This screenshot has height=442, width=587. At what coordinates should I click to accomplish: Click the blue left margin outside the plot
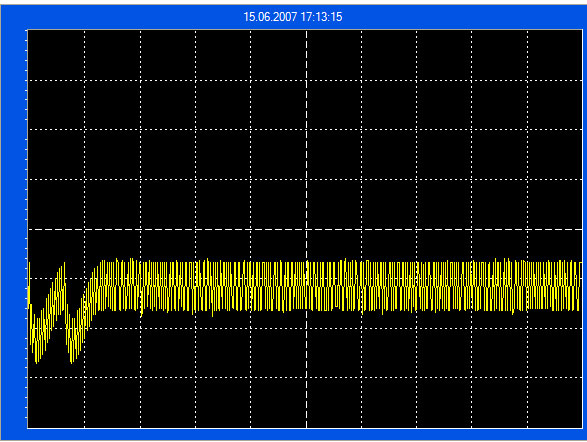[x=13, y=229]
